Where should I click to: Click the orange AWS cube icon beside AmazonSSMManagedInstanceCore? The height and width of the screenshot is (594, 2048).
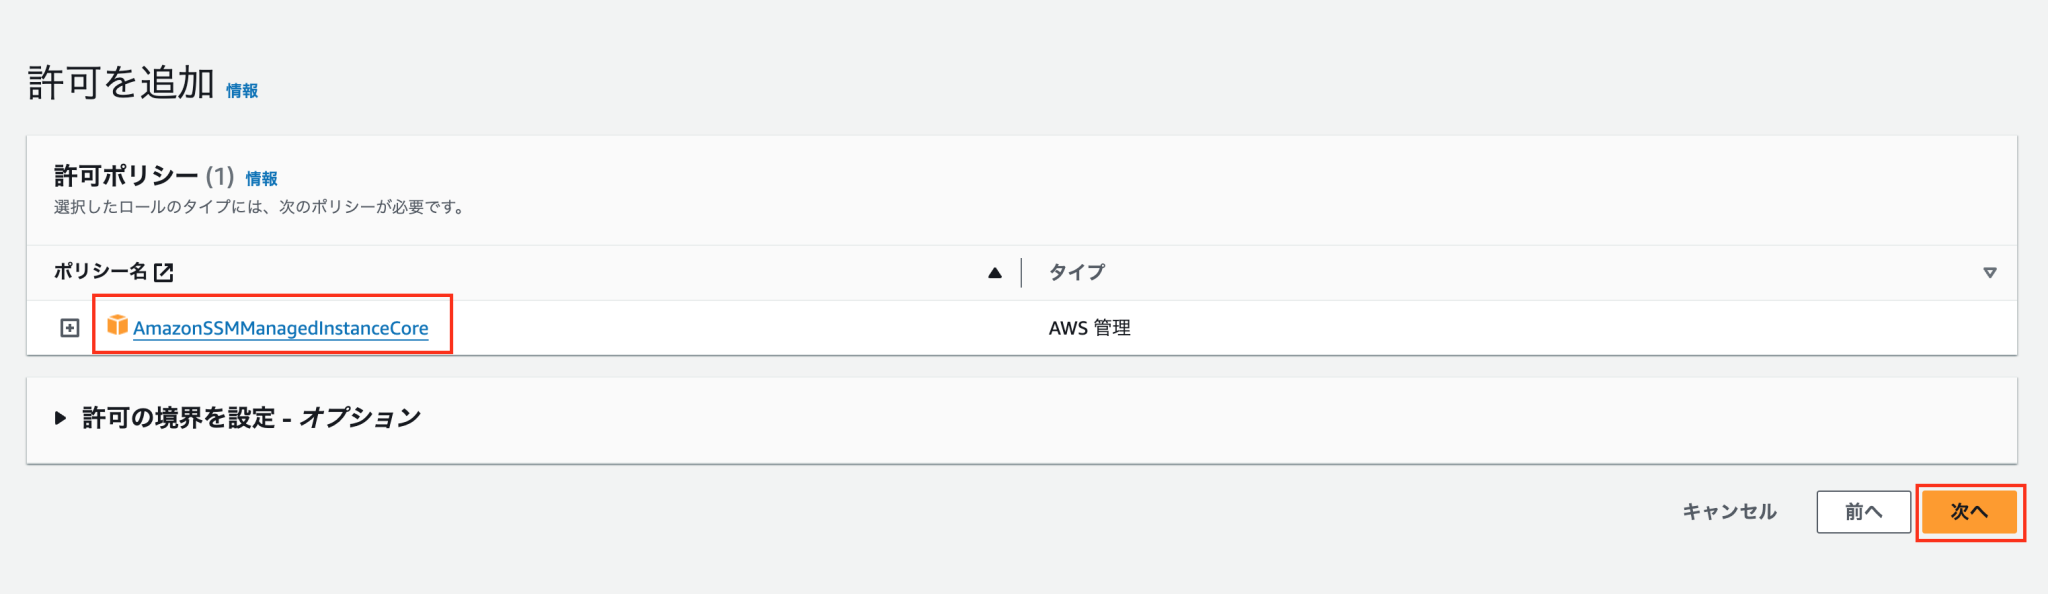coord(119,326)
